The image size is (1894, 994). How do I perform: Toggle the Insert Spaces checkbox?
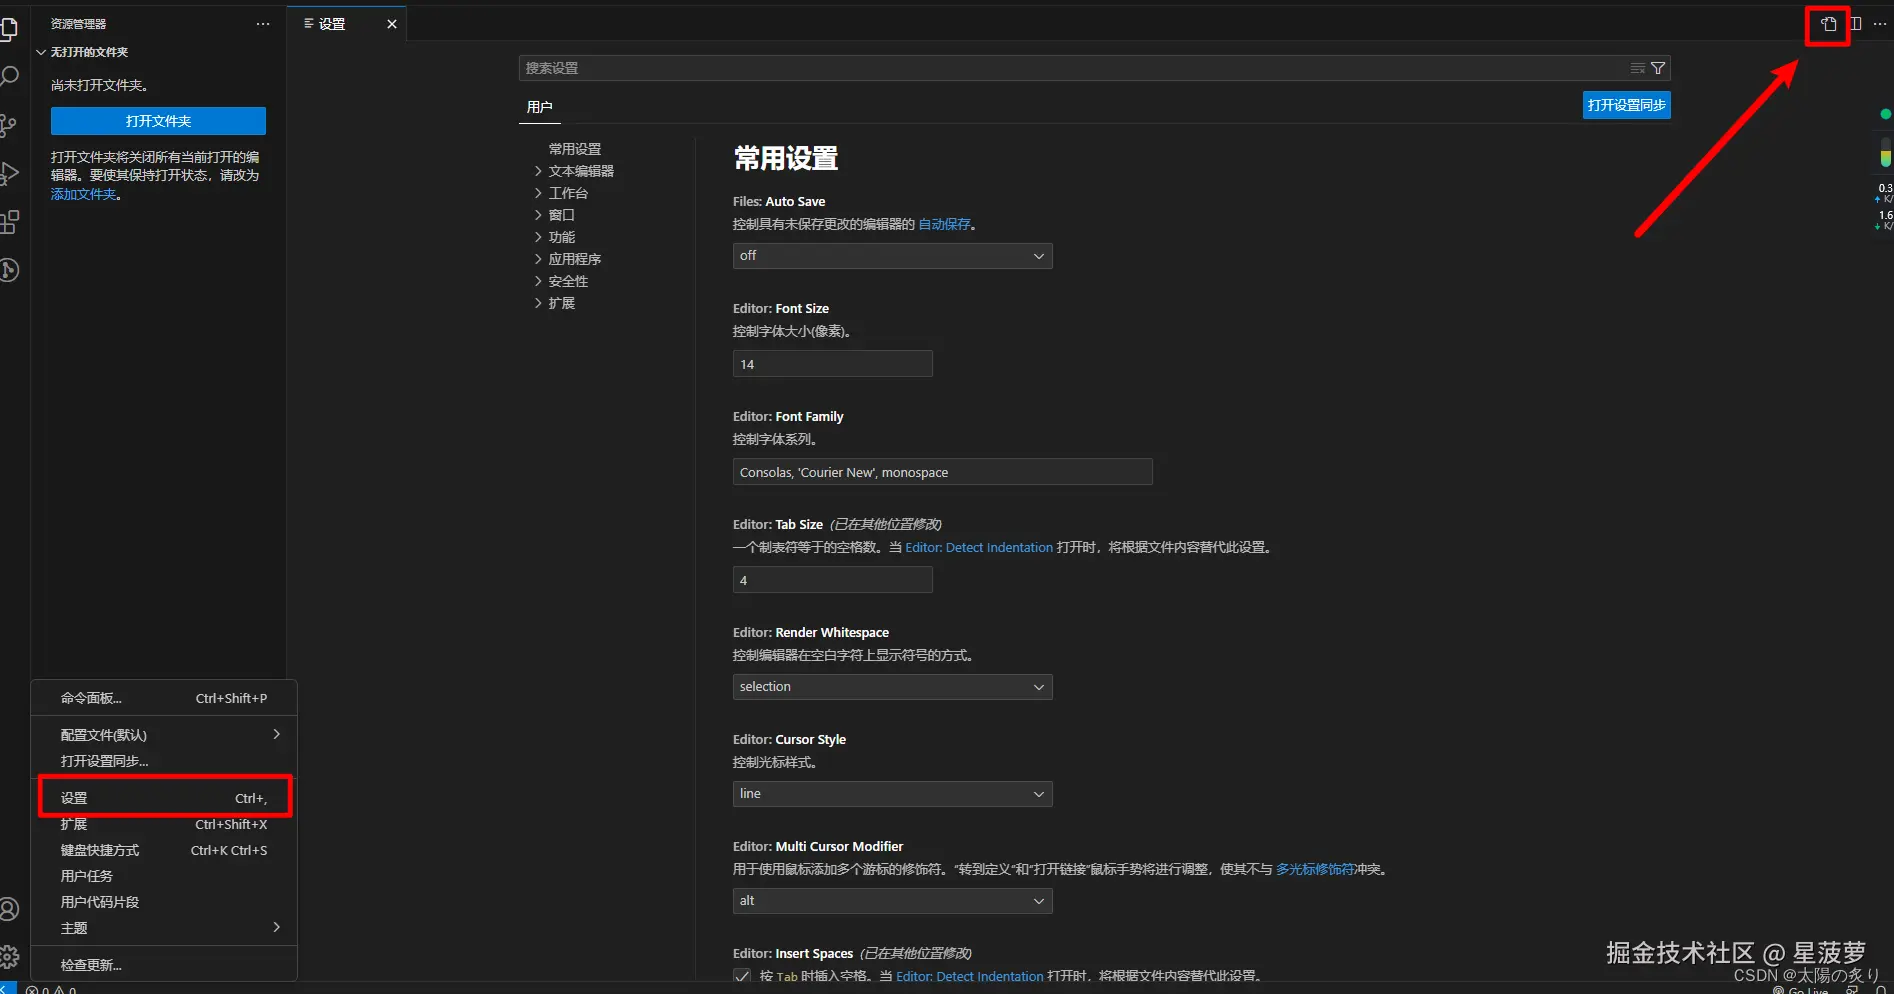pos(742,976)
